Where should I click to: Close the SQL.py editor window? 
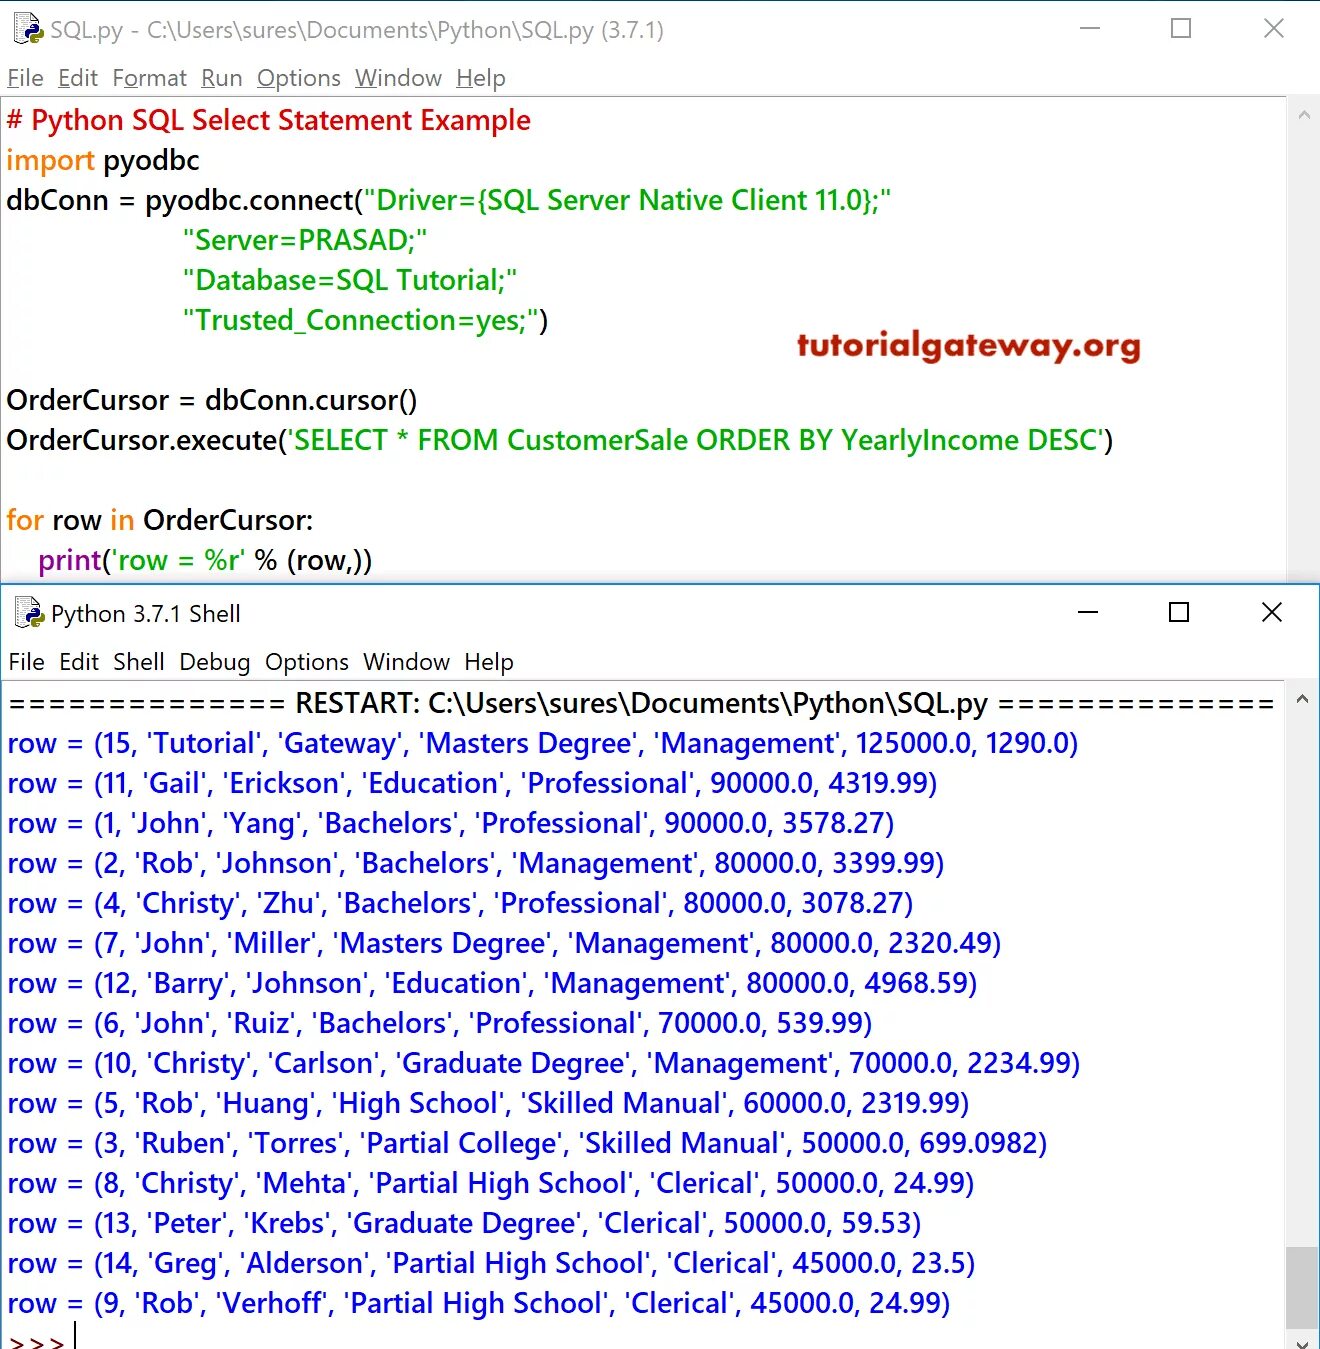1273,28
